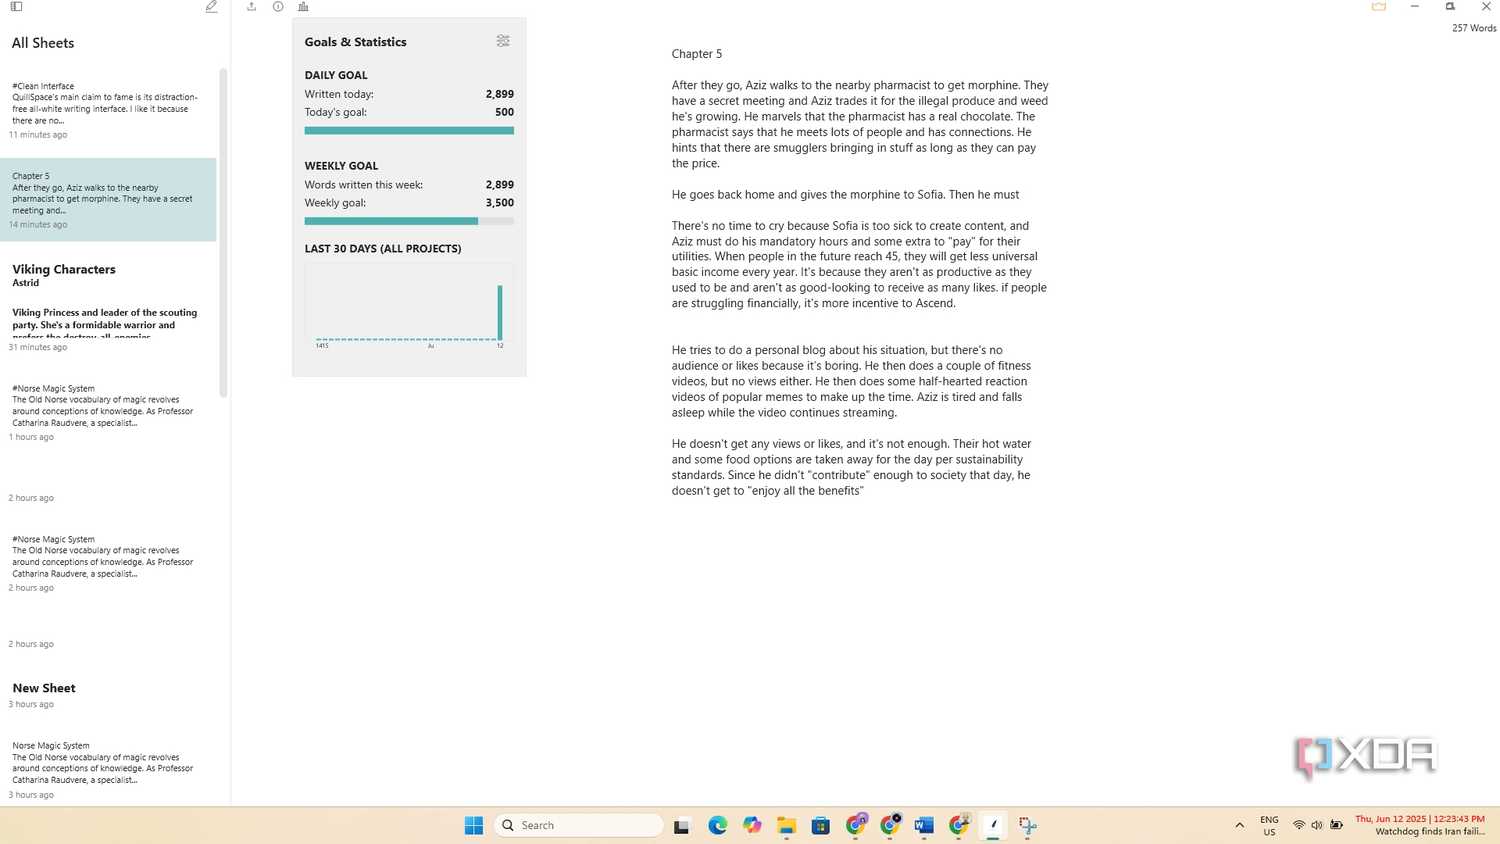Switch to Microsoft Word on taskbar
Image resolution: width=1500 pixels, height=844 pixels.
point(924,825)
